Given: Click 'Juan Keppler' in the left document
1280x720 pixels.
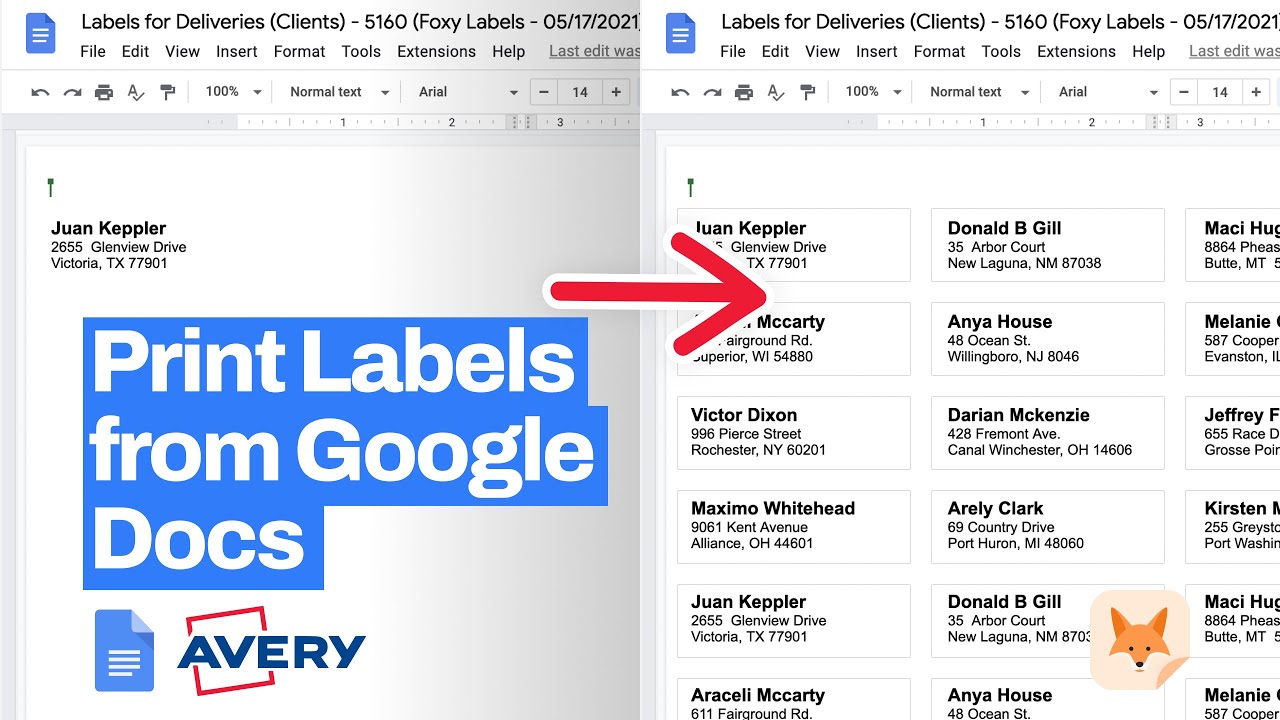Looking at the screenshot, I should (x=109, y=228).
